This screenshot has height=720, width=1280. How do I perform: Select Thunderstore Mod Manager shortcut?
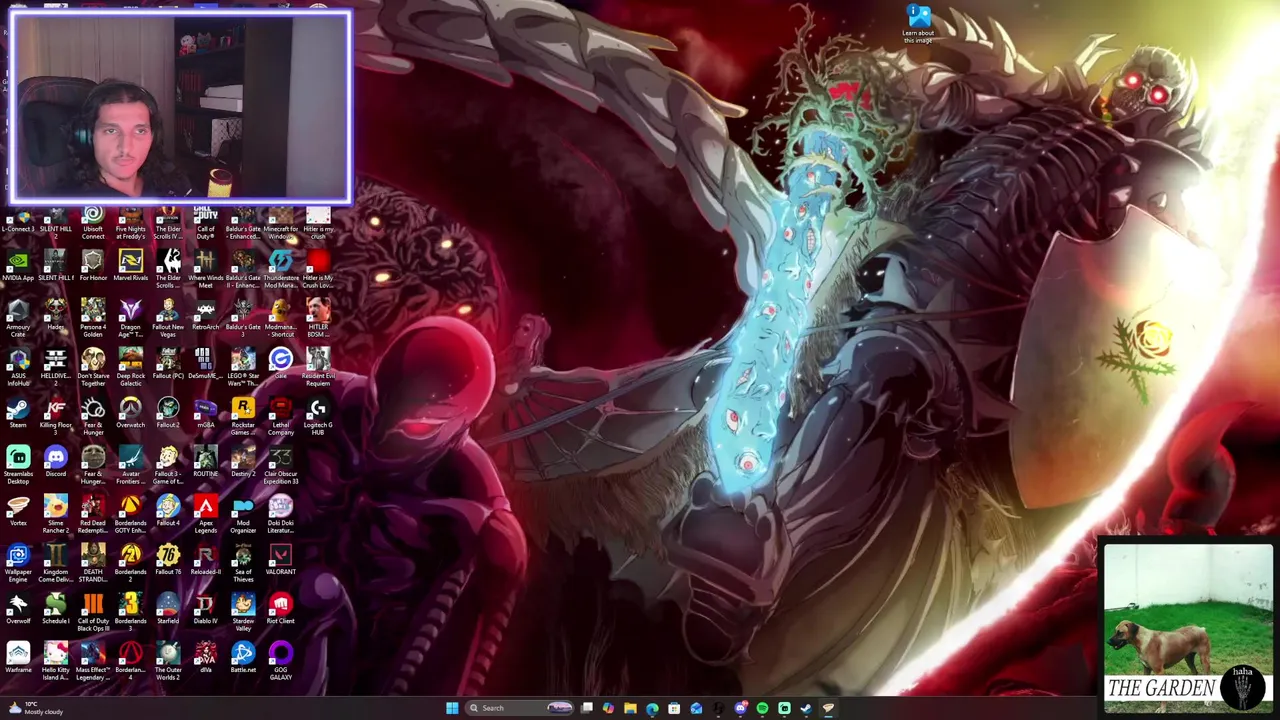pos(280,270)
